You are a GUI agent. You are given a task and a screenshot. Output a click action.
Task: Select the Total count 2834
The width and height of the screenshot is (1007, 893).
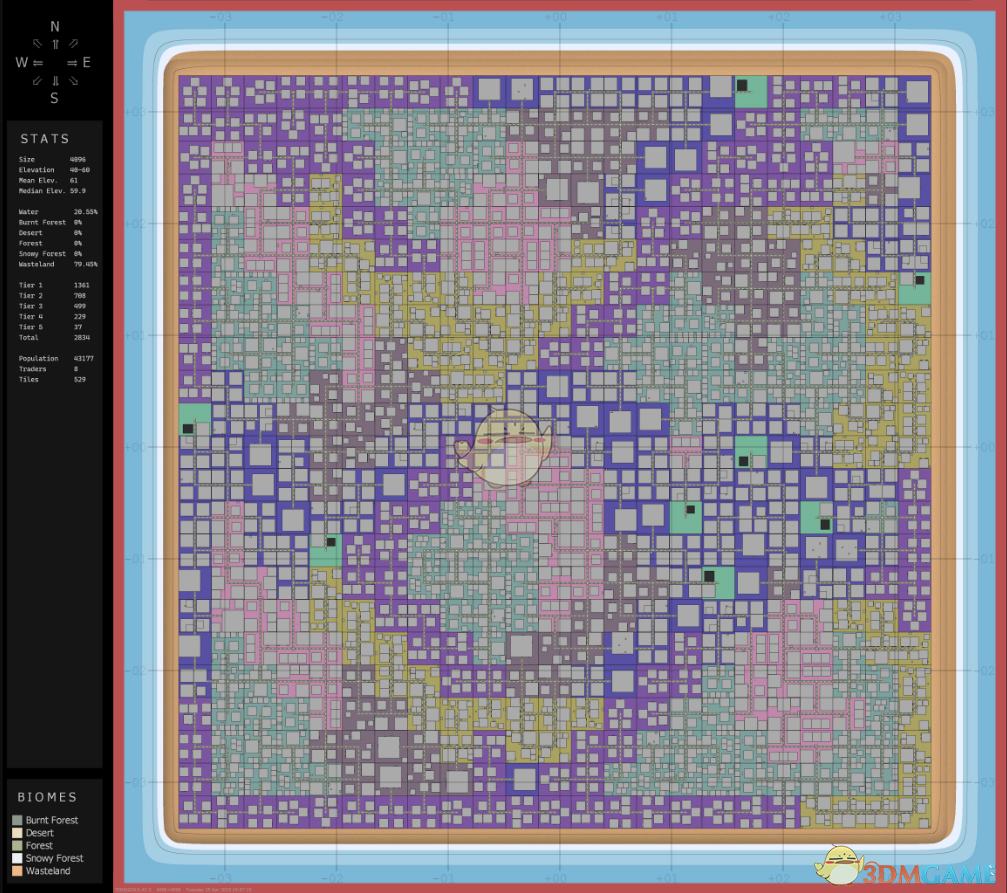(x=82, y=337)
